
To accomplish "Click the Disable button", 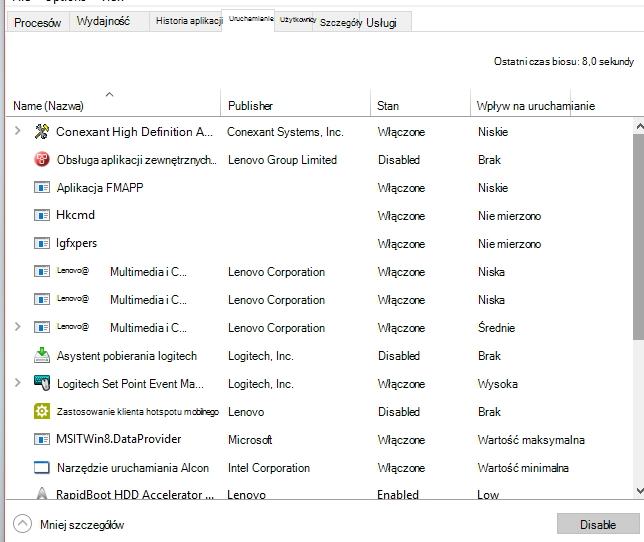I will [x=598, y=524].
